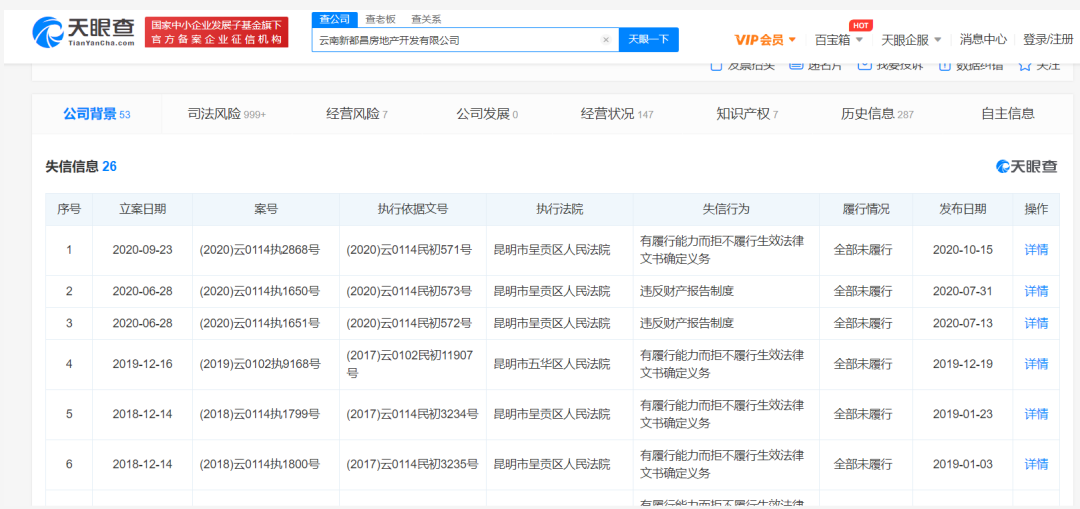Switch to the 查老板 search tab
1080x509 pixels.
point(380,19)
